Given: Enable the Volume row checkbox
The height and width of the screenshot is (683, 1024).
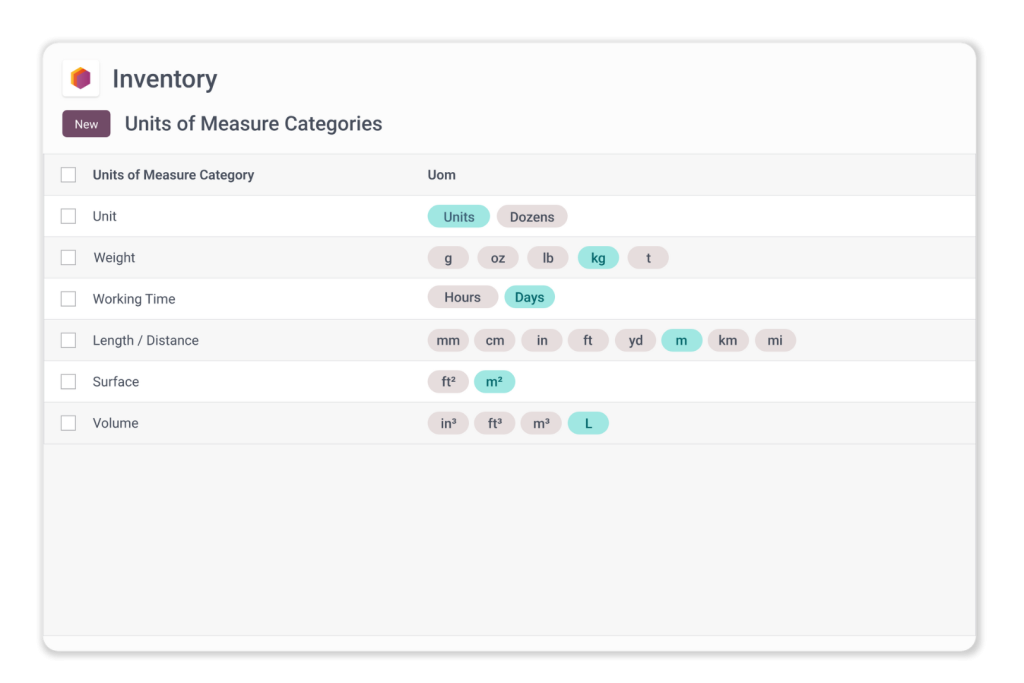Looking at the screenshot, I should pos(68,423).
